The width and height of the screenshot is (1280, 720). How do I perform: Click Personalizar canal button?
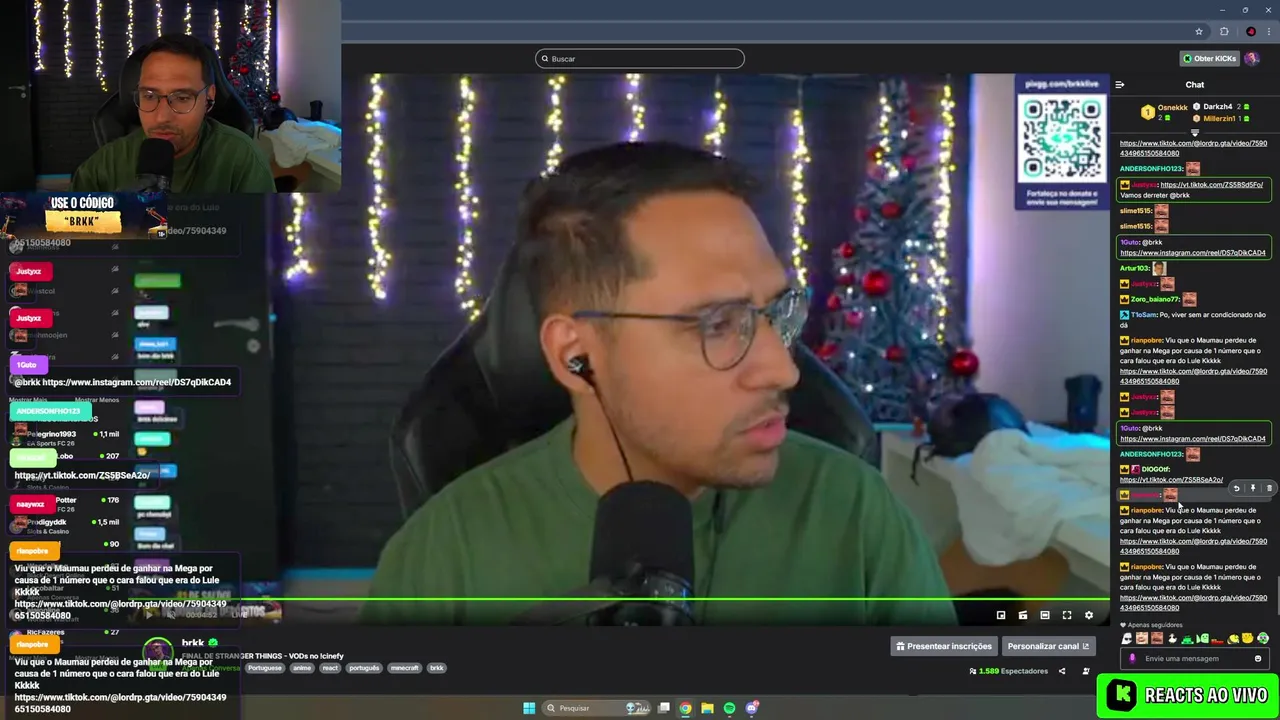click(1048, 646)
